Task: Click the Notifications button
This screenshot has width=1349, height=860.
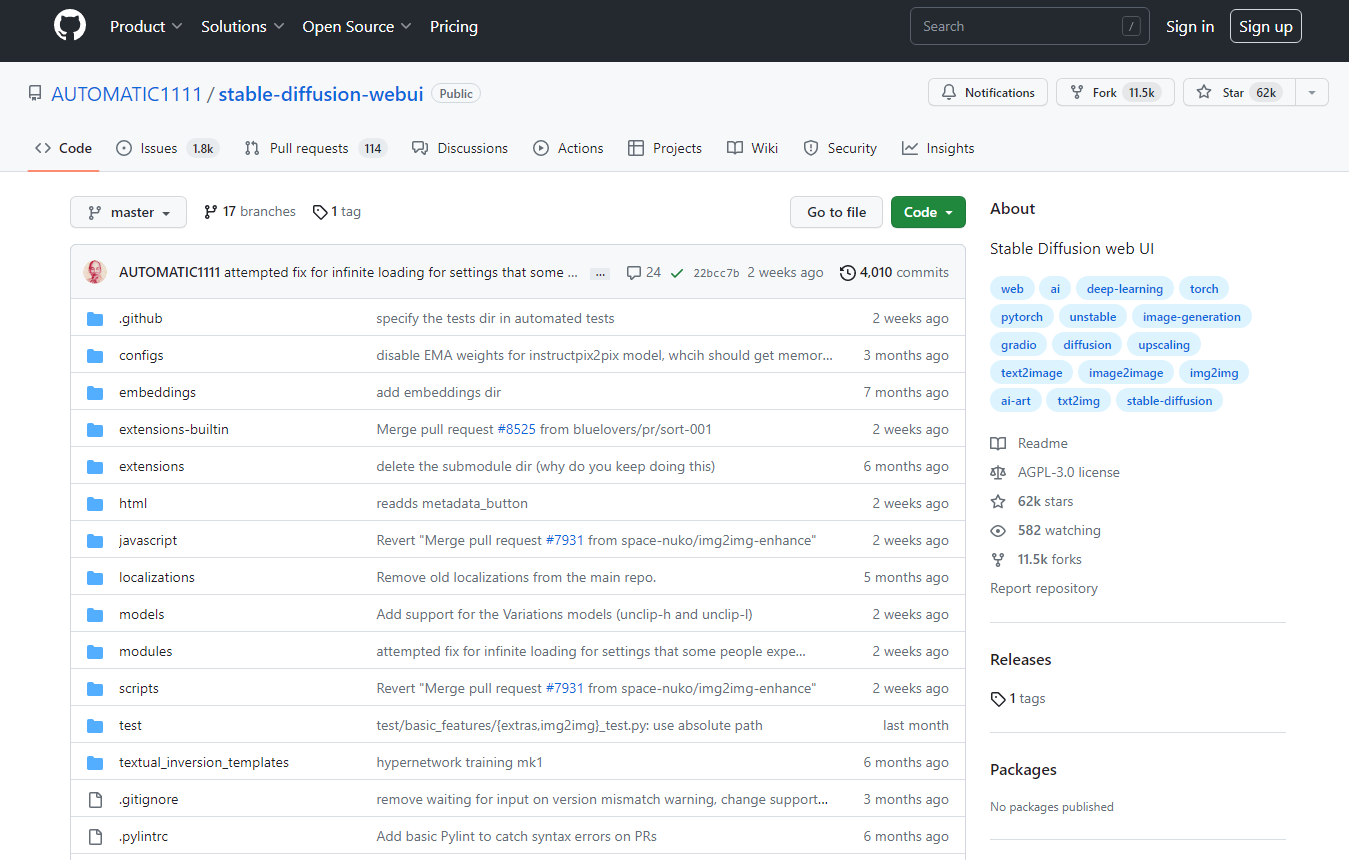Action: point(988,92)
